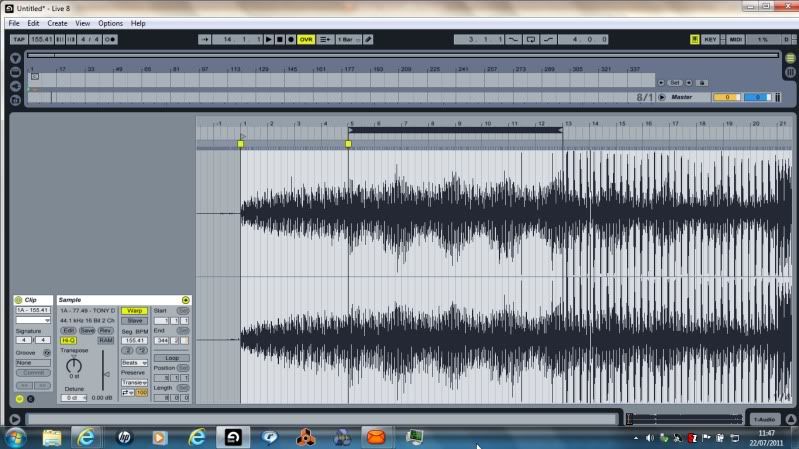Viewport: 799px width, 449px height.
Task: Click the Transpose knob
Action: click(73, 367)
